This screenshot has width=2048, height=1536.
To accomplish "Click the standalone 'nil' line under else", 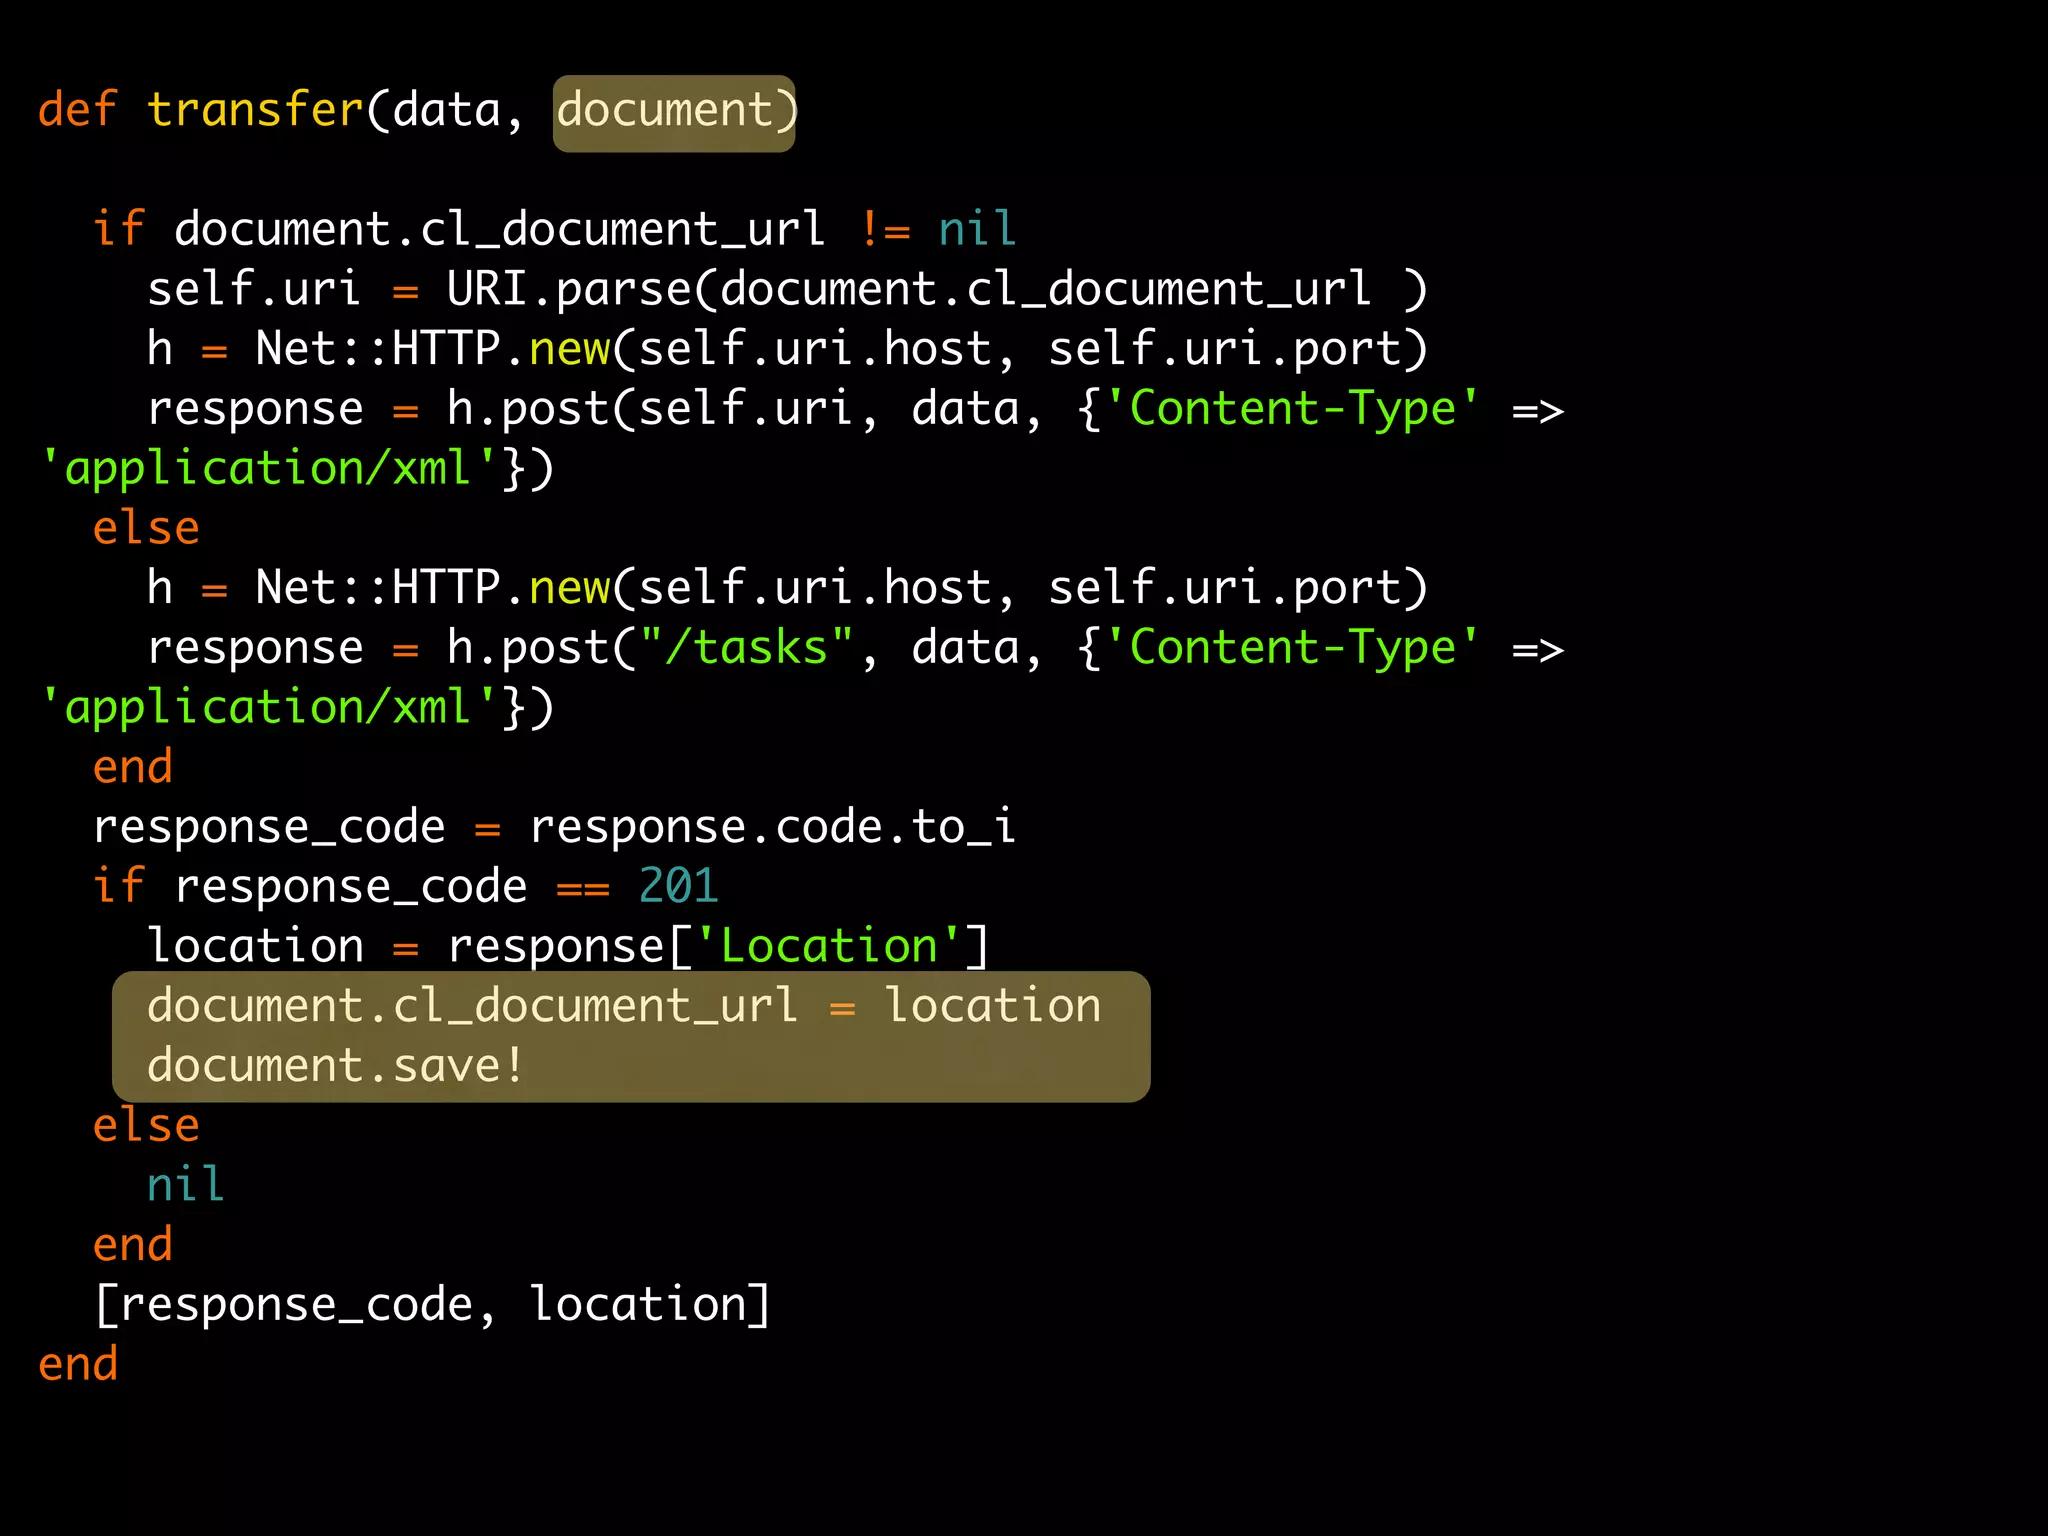I will (186, 1184).
